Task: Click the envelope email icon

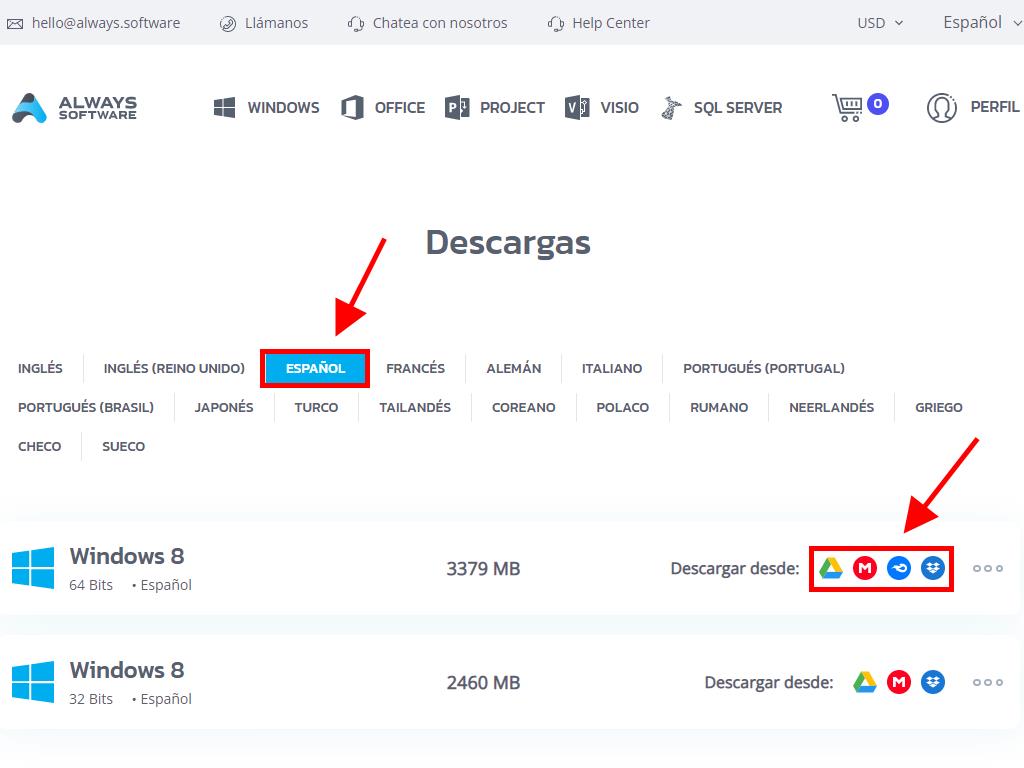Action: (15, 24)
